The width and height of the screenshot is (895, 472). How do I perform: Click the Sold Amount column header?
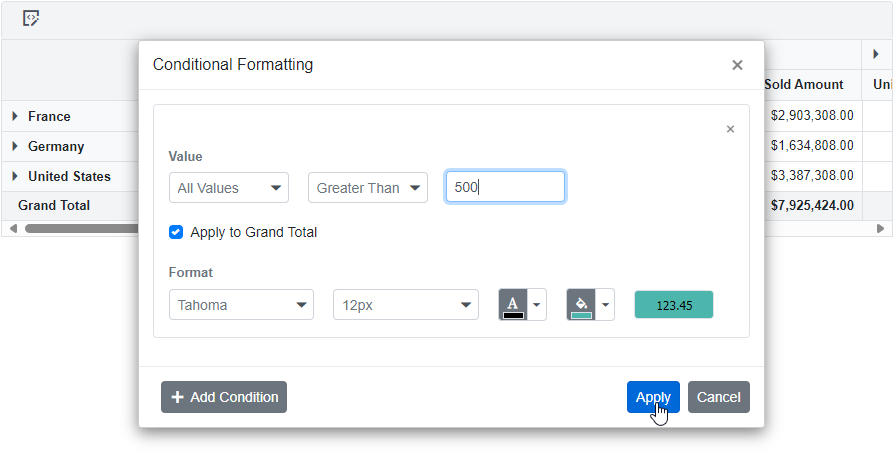click(804, 84)
